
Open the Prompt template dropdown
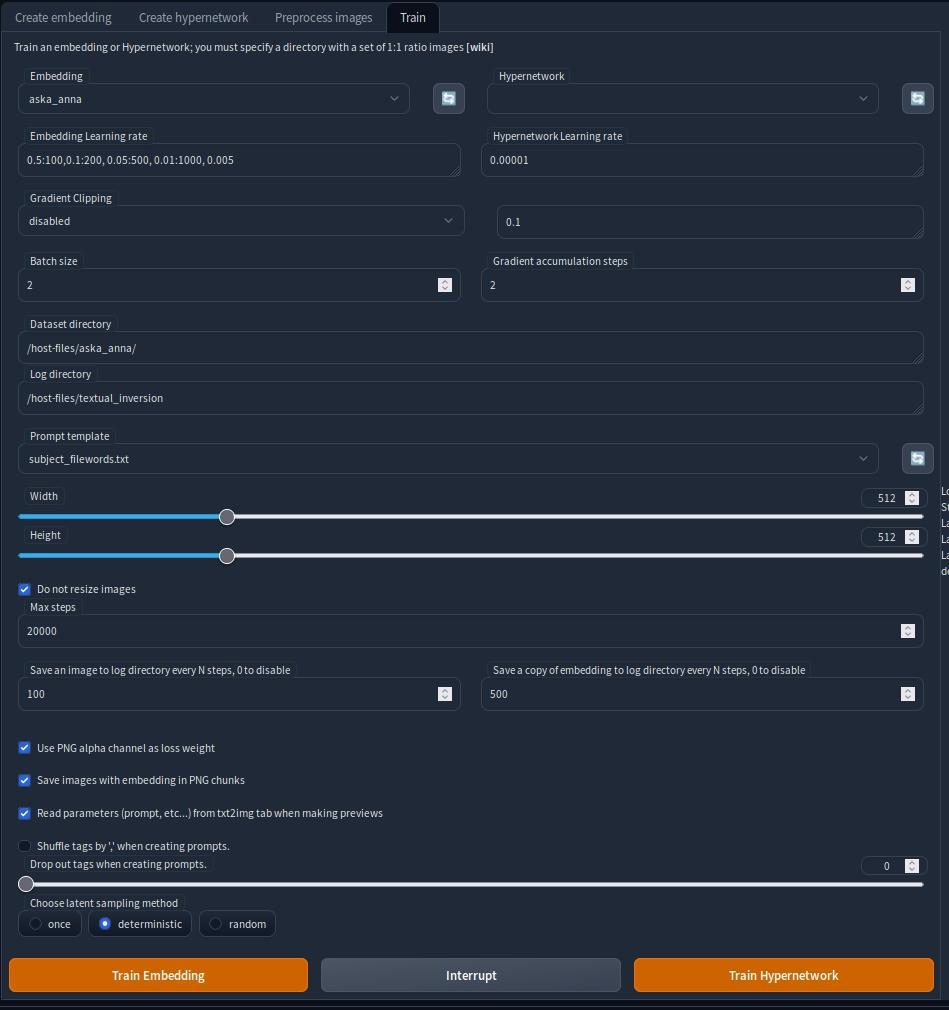[x=448, y=459]
